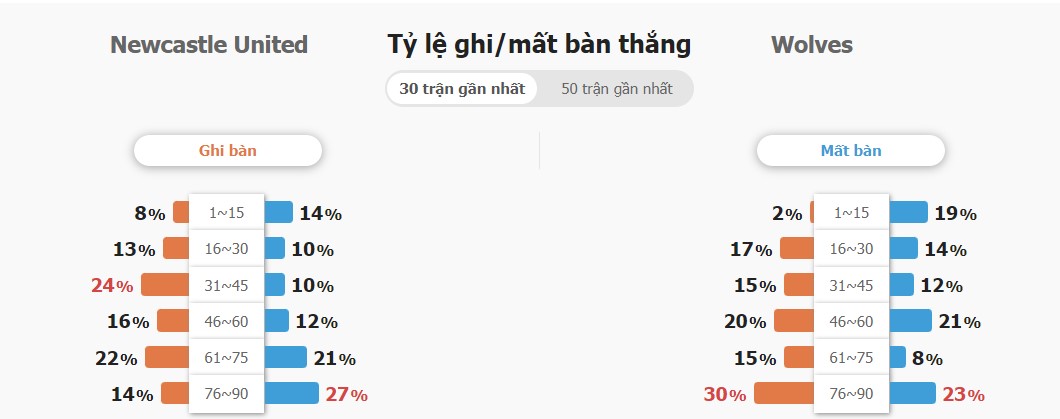Click Wolves' 21% blue bar for 46~60

click(910, 320)
